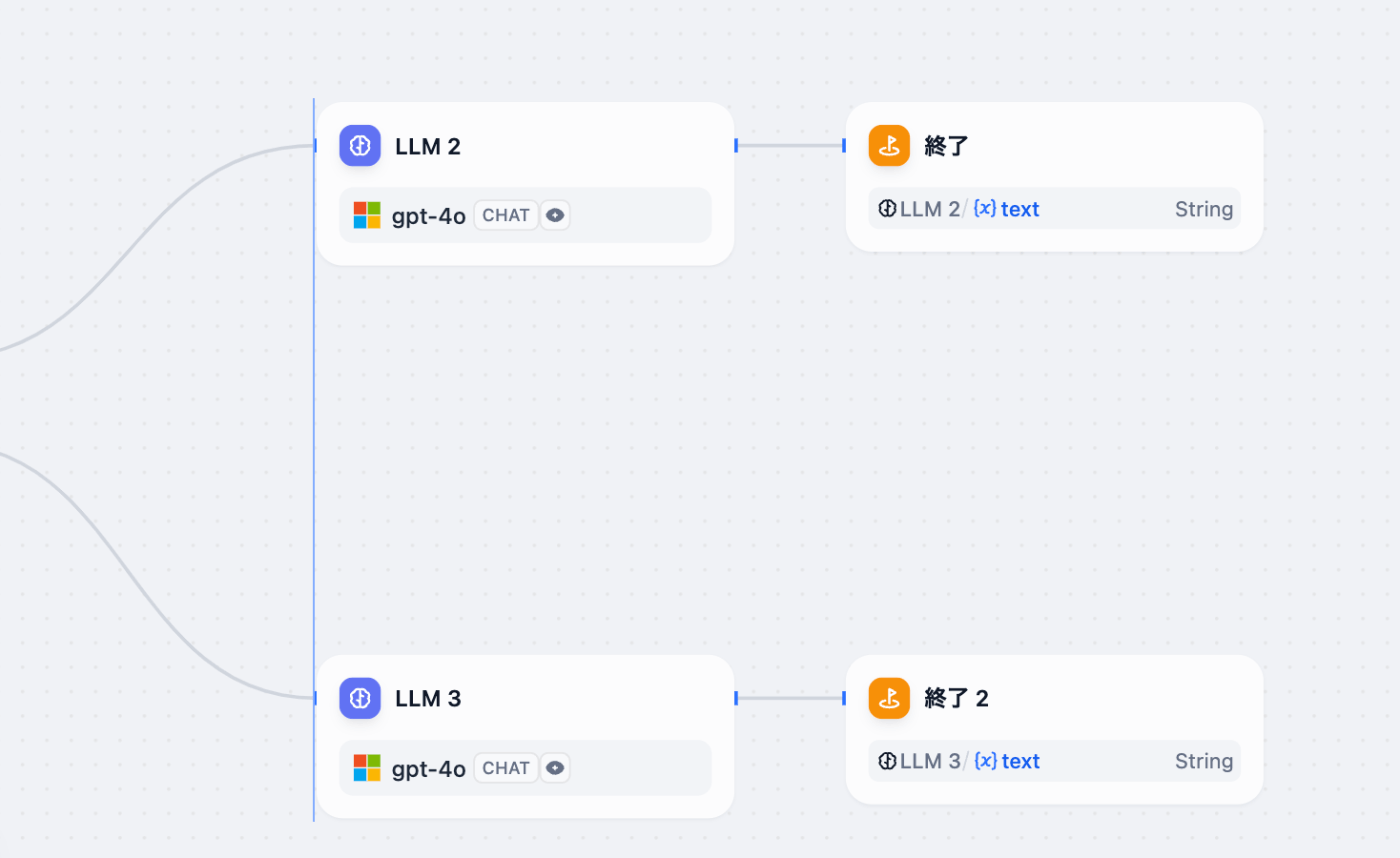The image size is (1400, 858).
Task: Click the LLM 2 node brain icon
Action: pyautogui.click(x=360, y=146)
